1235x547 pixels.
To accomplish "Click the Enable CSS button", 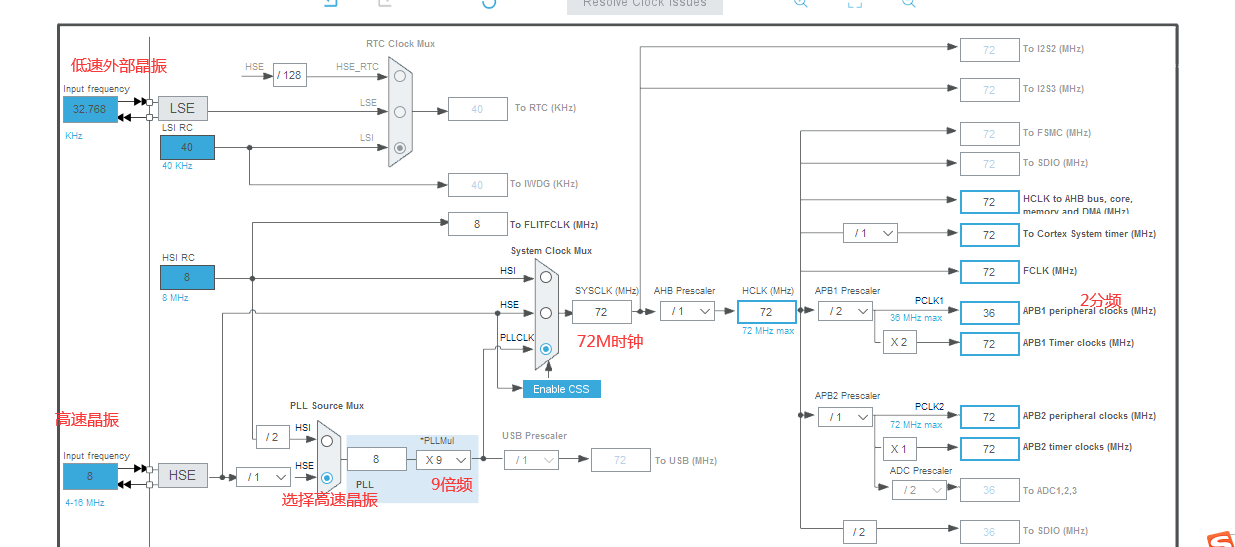I will pos(562,389).
